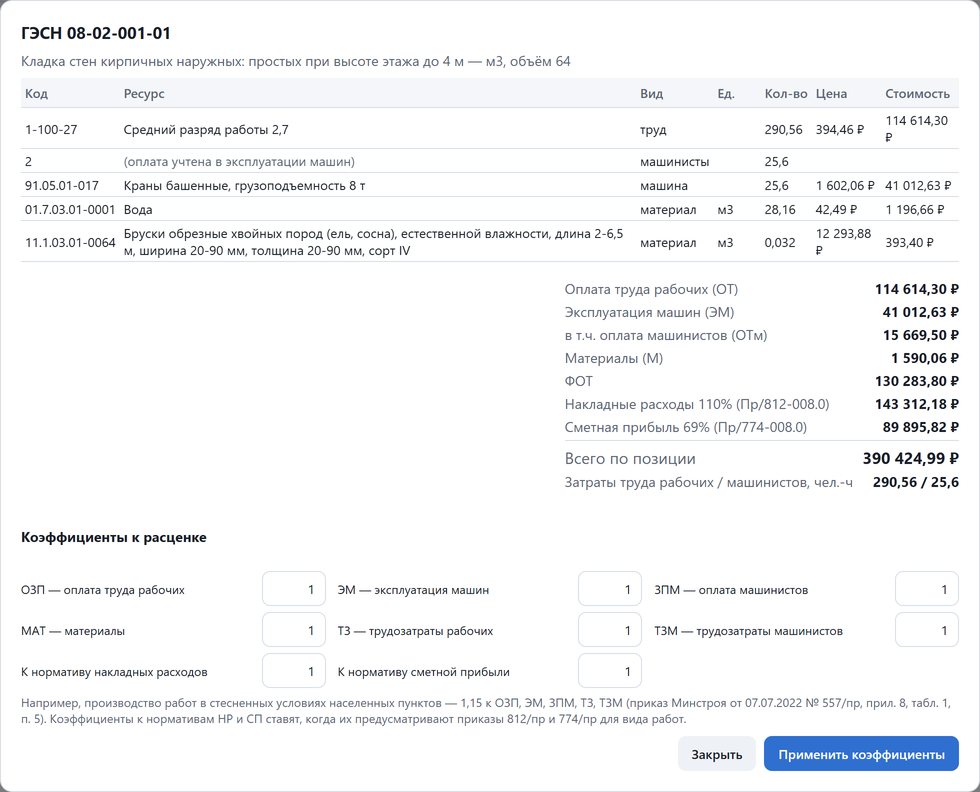The height and width of the screenshot is (792, 980).
Task: Select Краны башенные resource name
Action: pos(244,186)
